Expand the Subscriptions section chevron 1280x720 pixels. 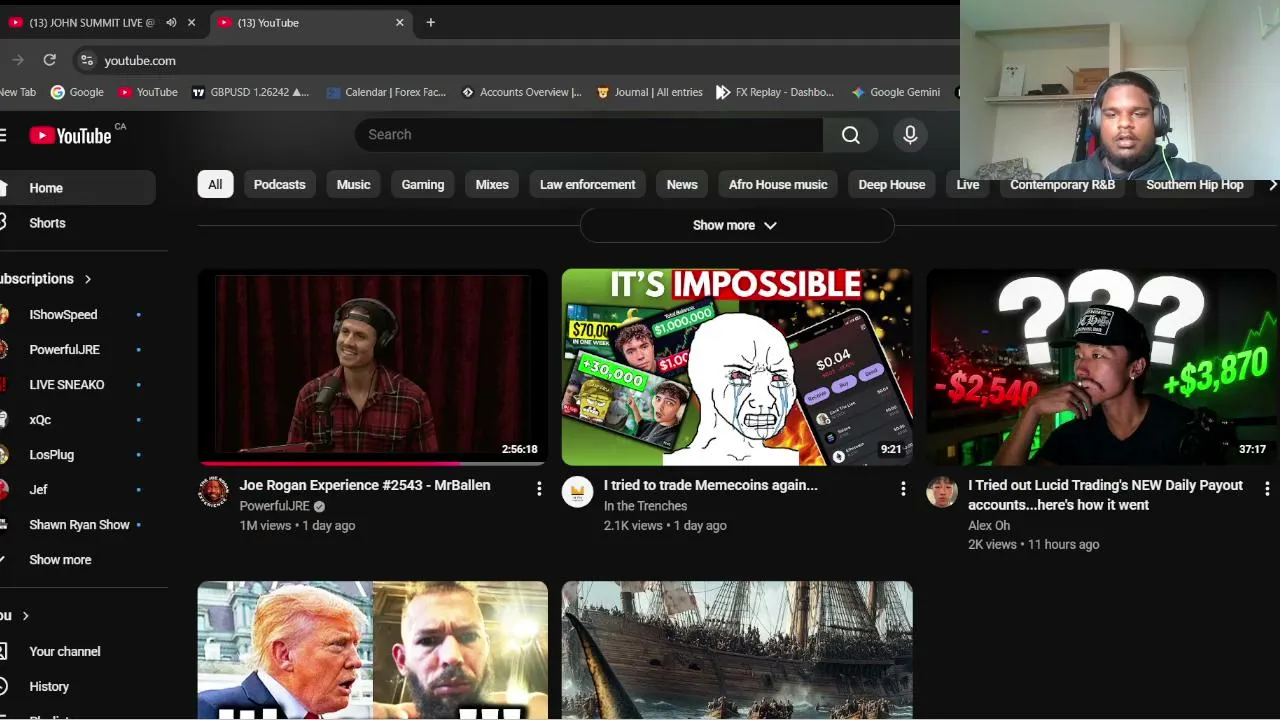[x=88, y=279]
